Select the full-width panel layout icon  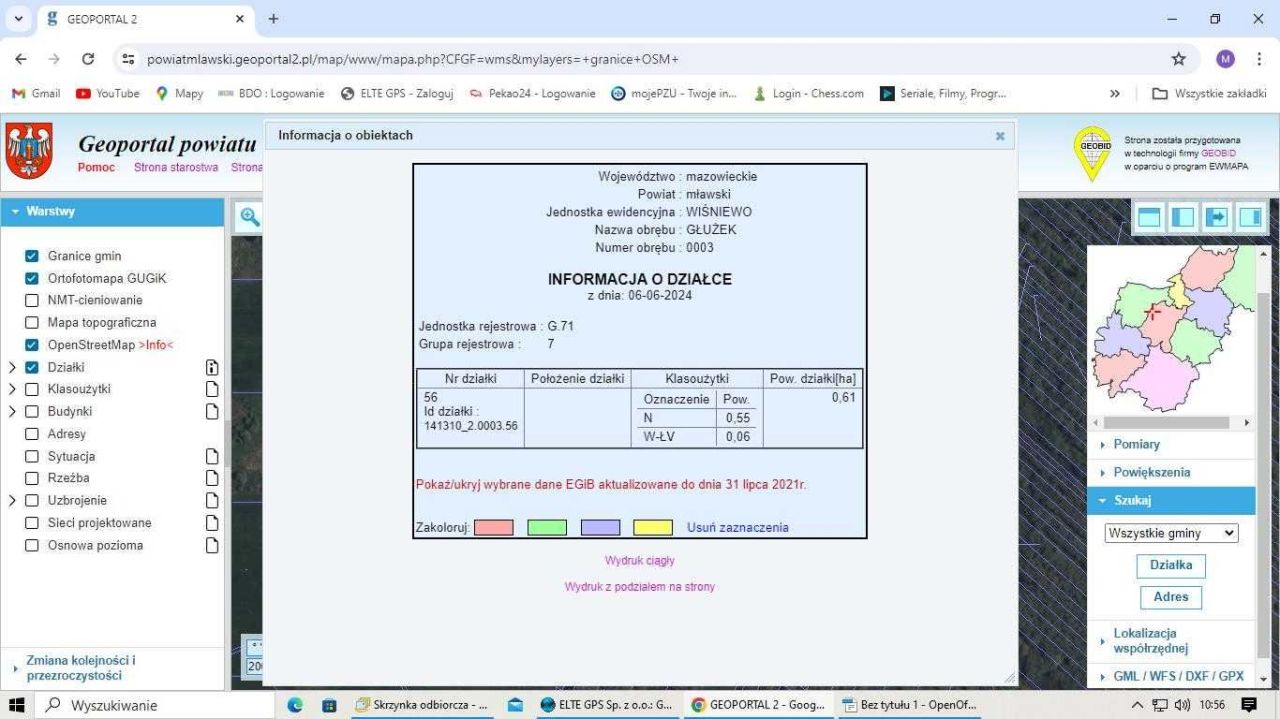1149,217
